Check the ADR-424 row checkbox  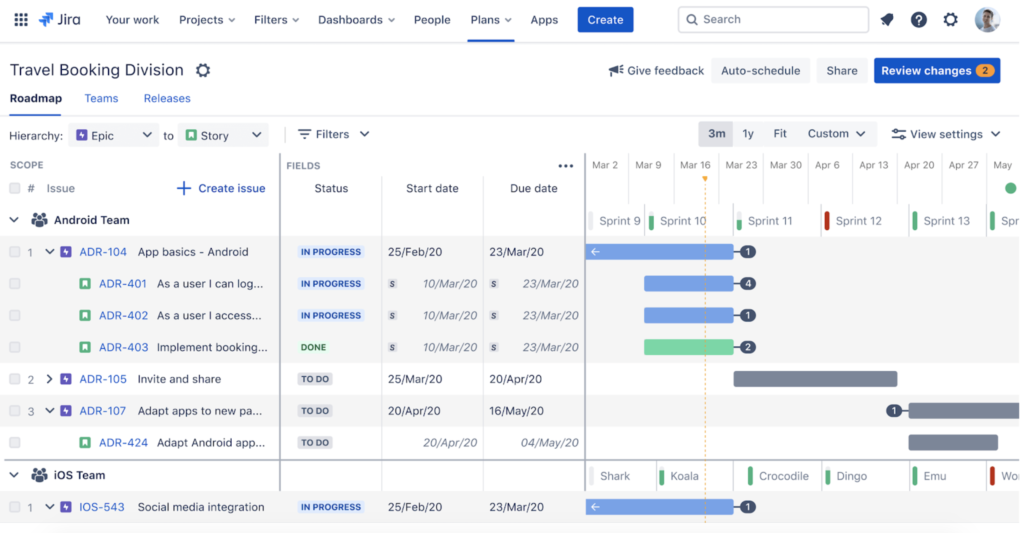click(14, 443)
